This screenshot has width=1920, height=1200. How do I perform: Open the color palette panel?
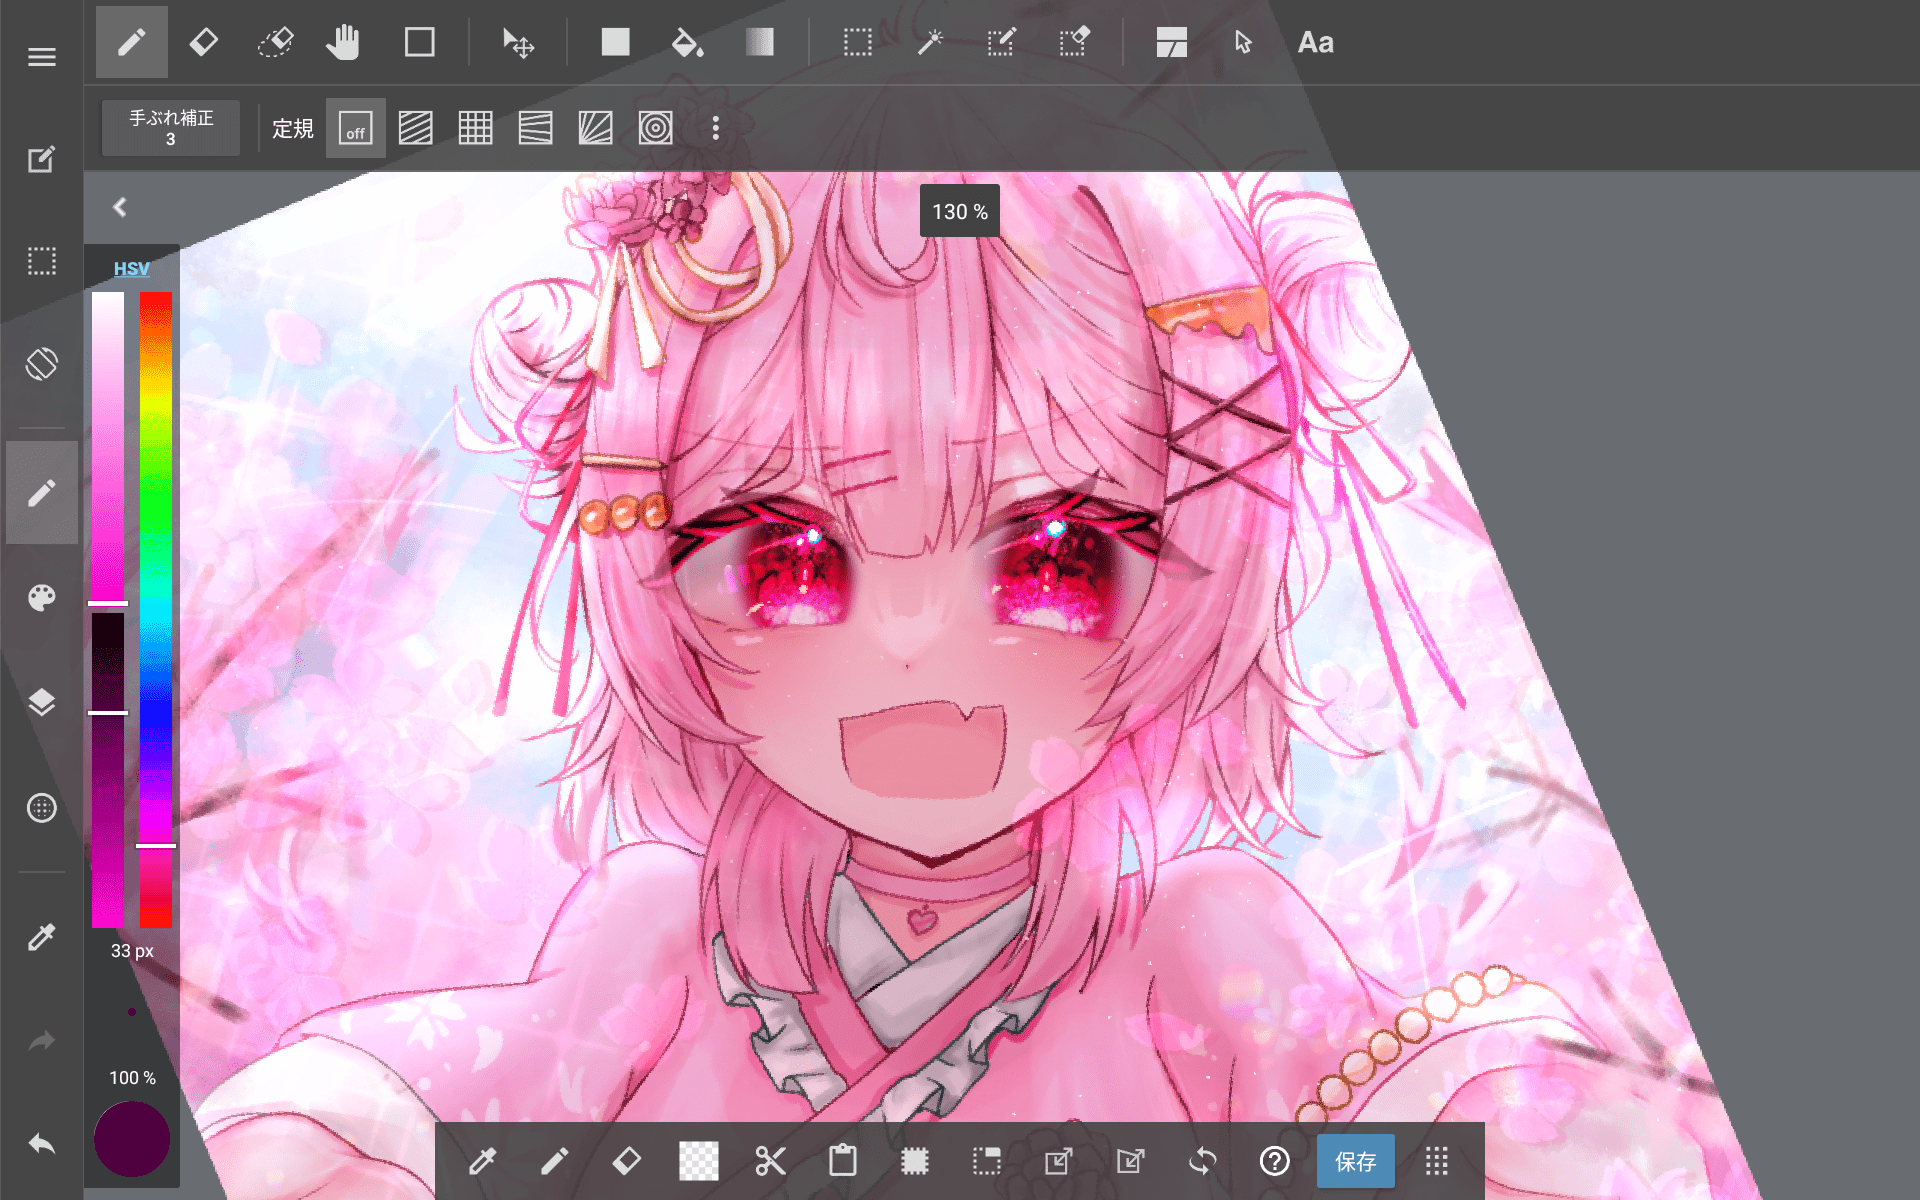[x=41, y=598]
